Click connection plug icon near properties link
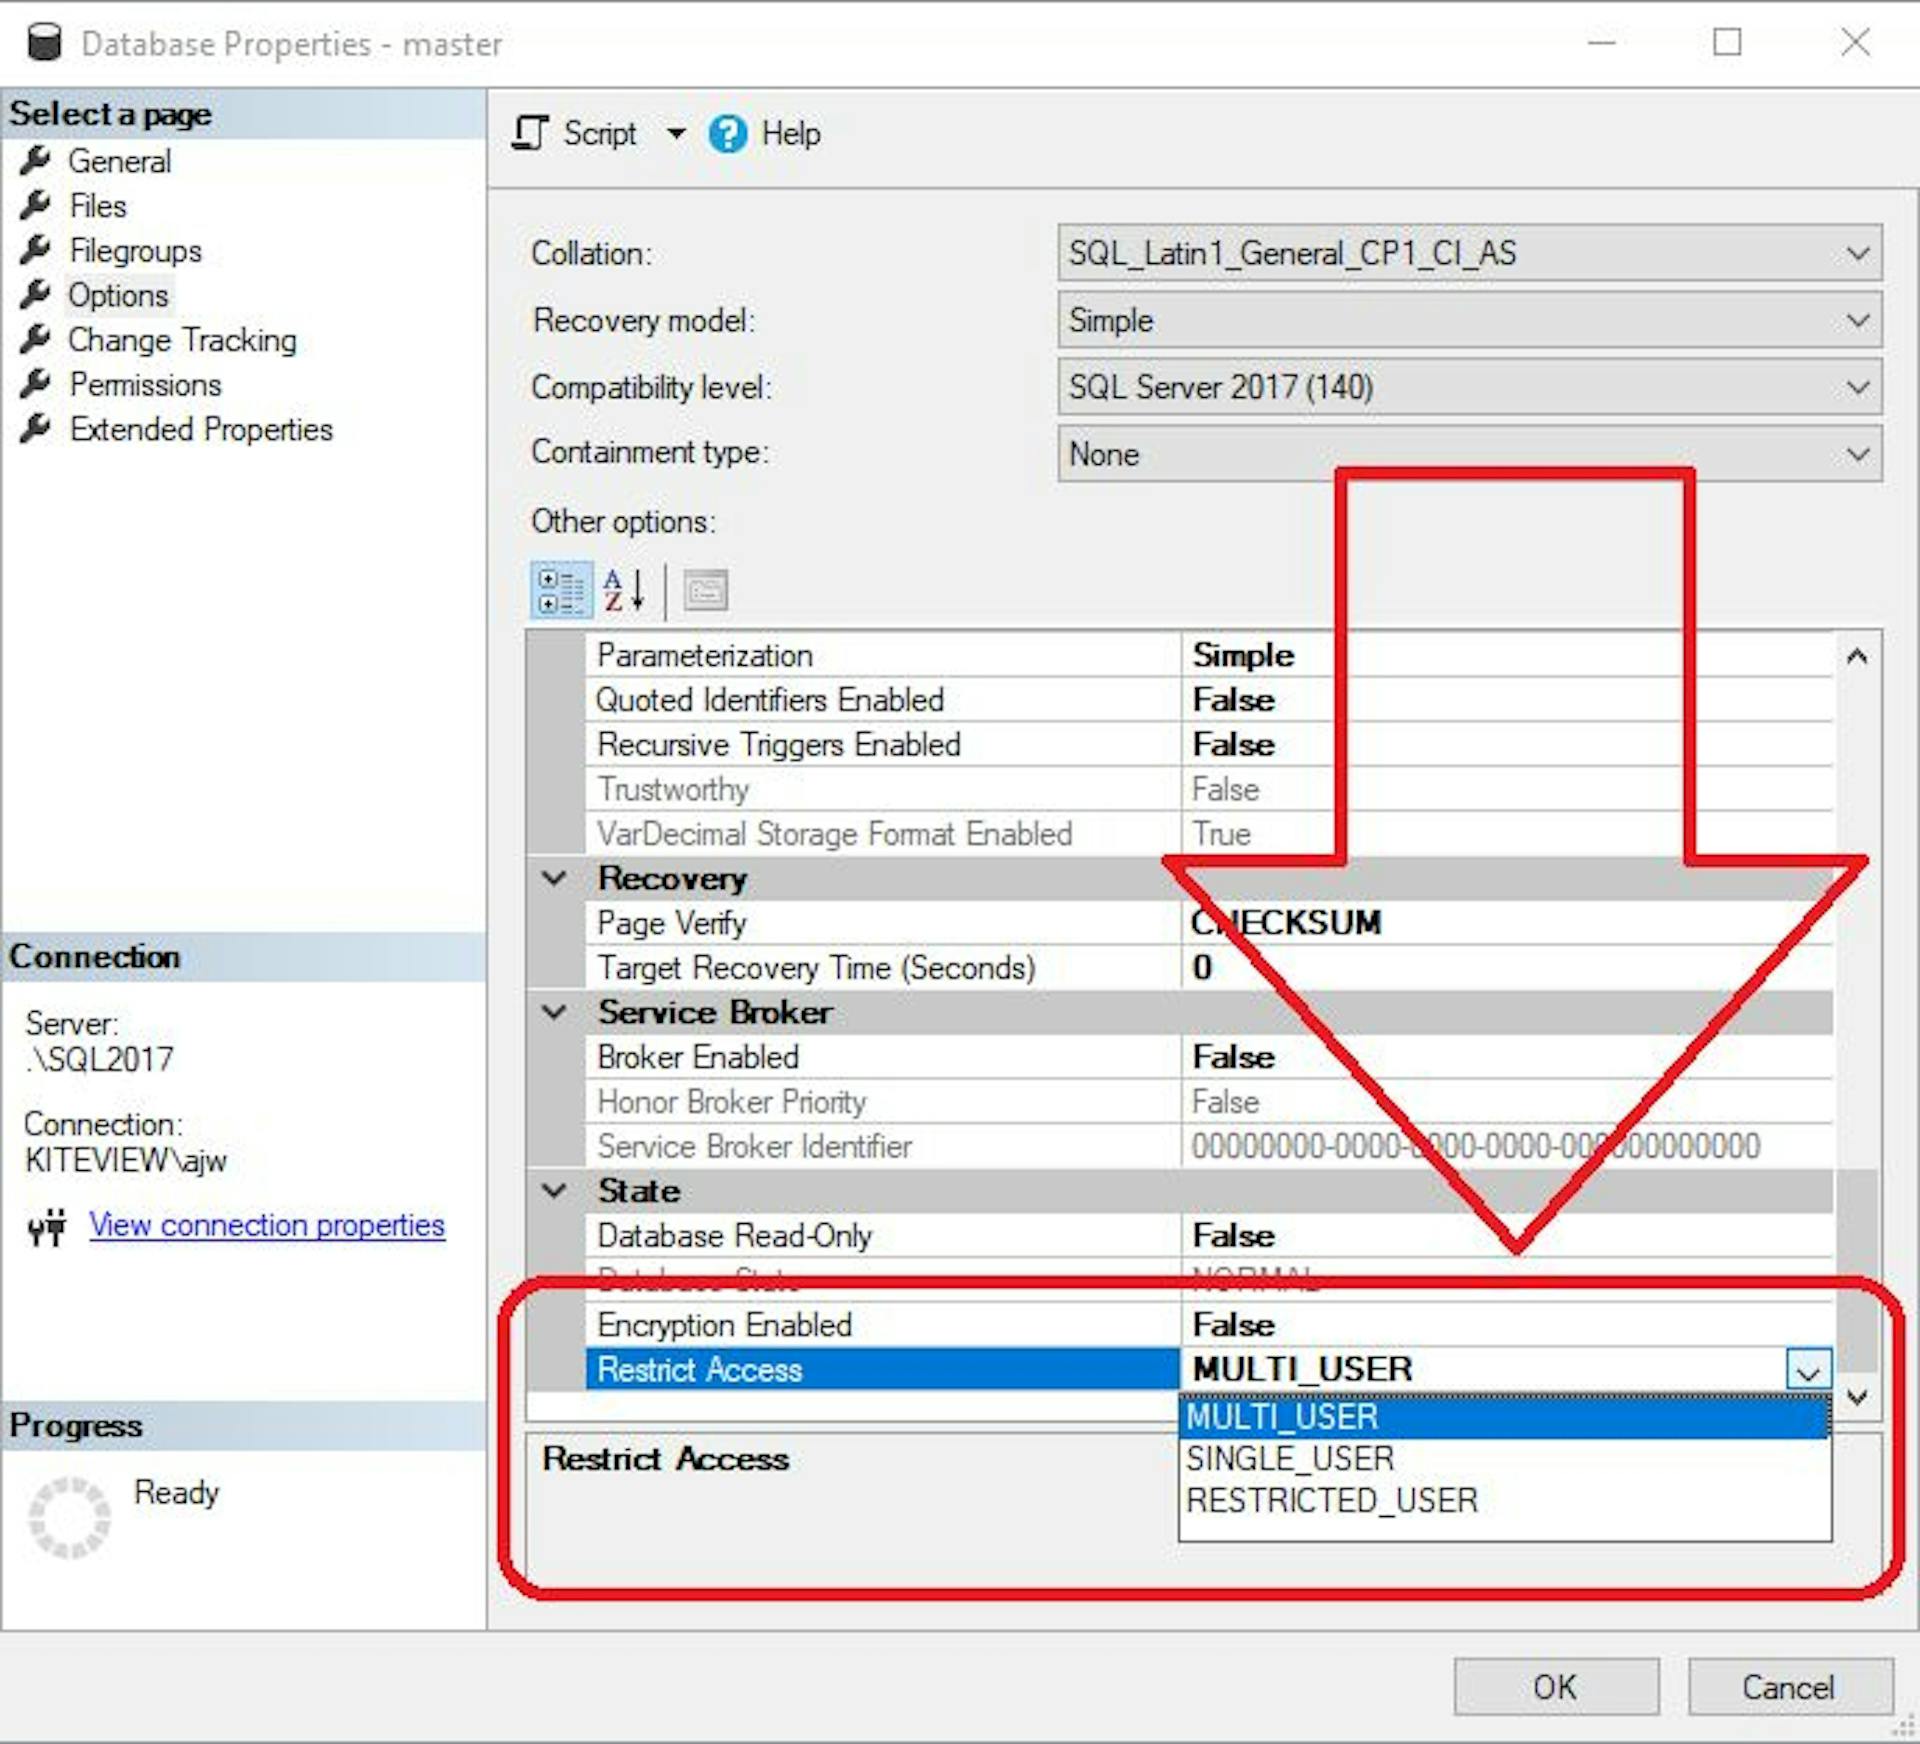The image size is (1920, 1744). coord(47,1226)
